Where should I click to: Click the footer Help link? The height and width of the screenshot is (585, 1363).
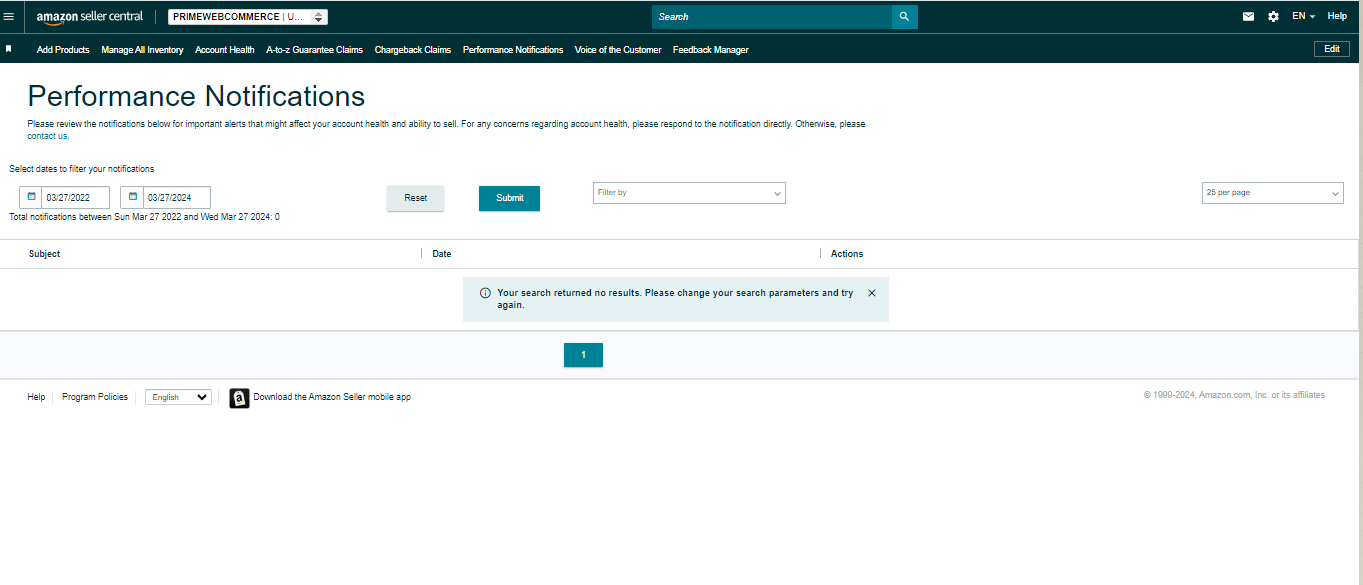tap(36, 397)
